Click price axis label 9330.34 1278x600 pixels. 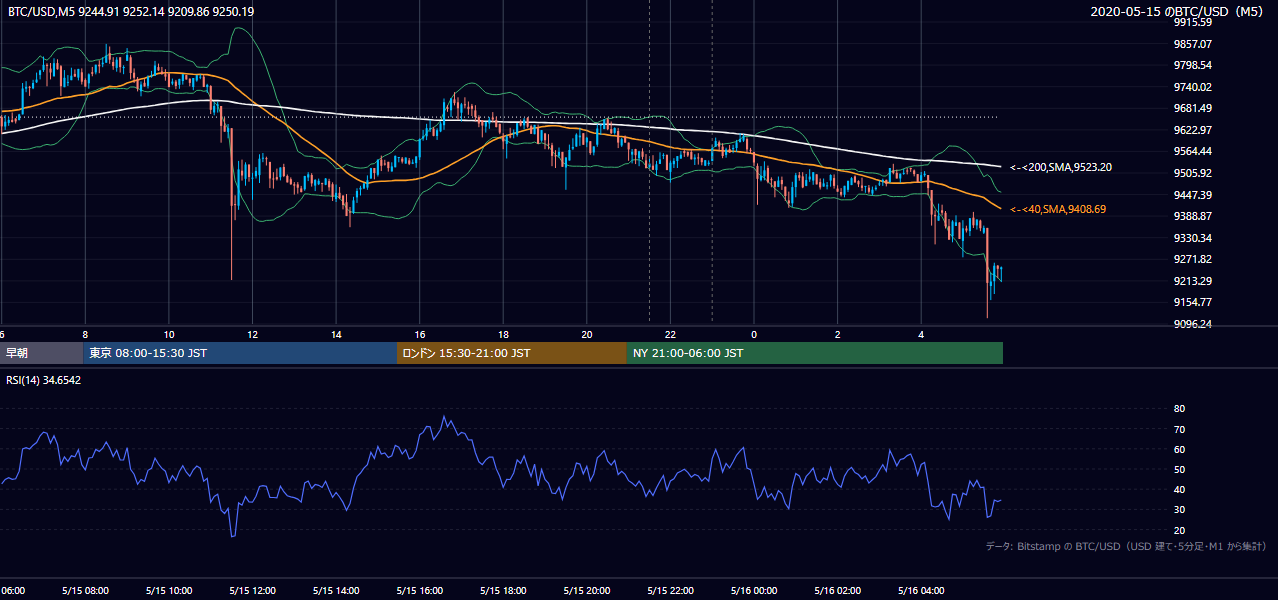coord(1193,238)
